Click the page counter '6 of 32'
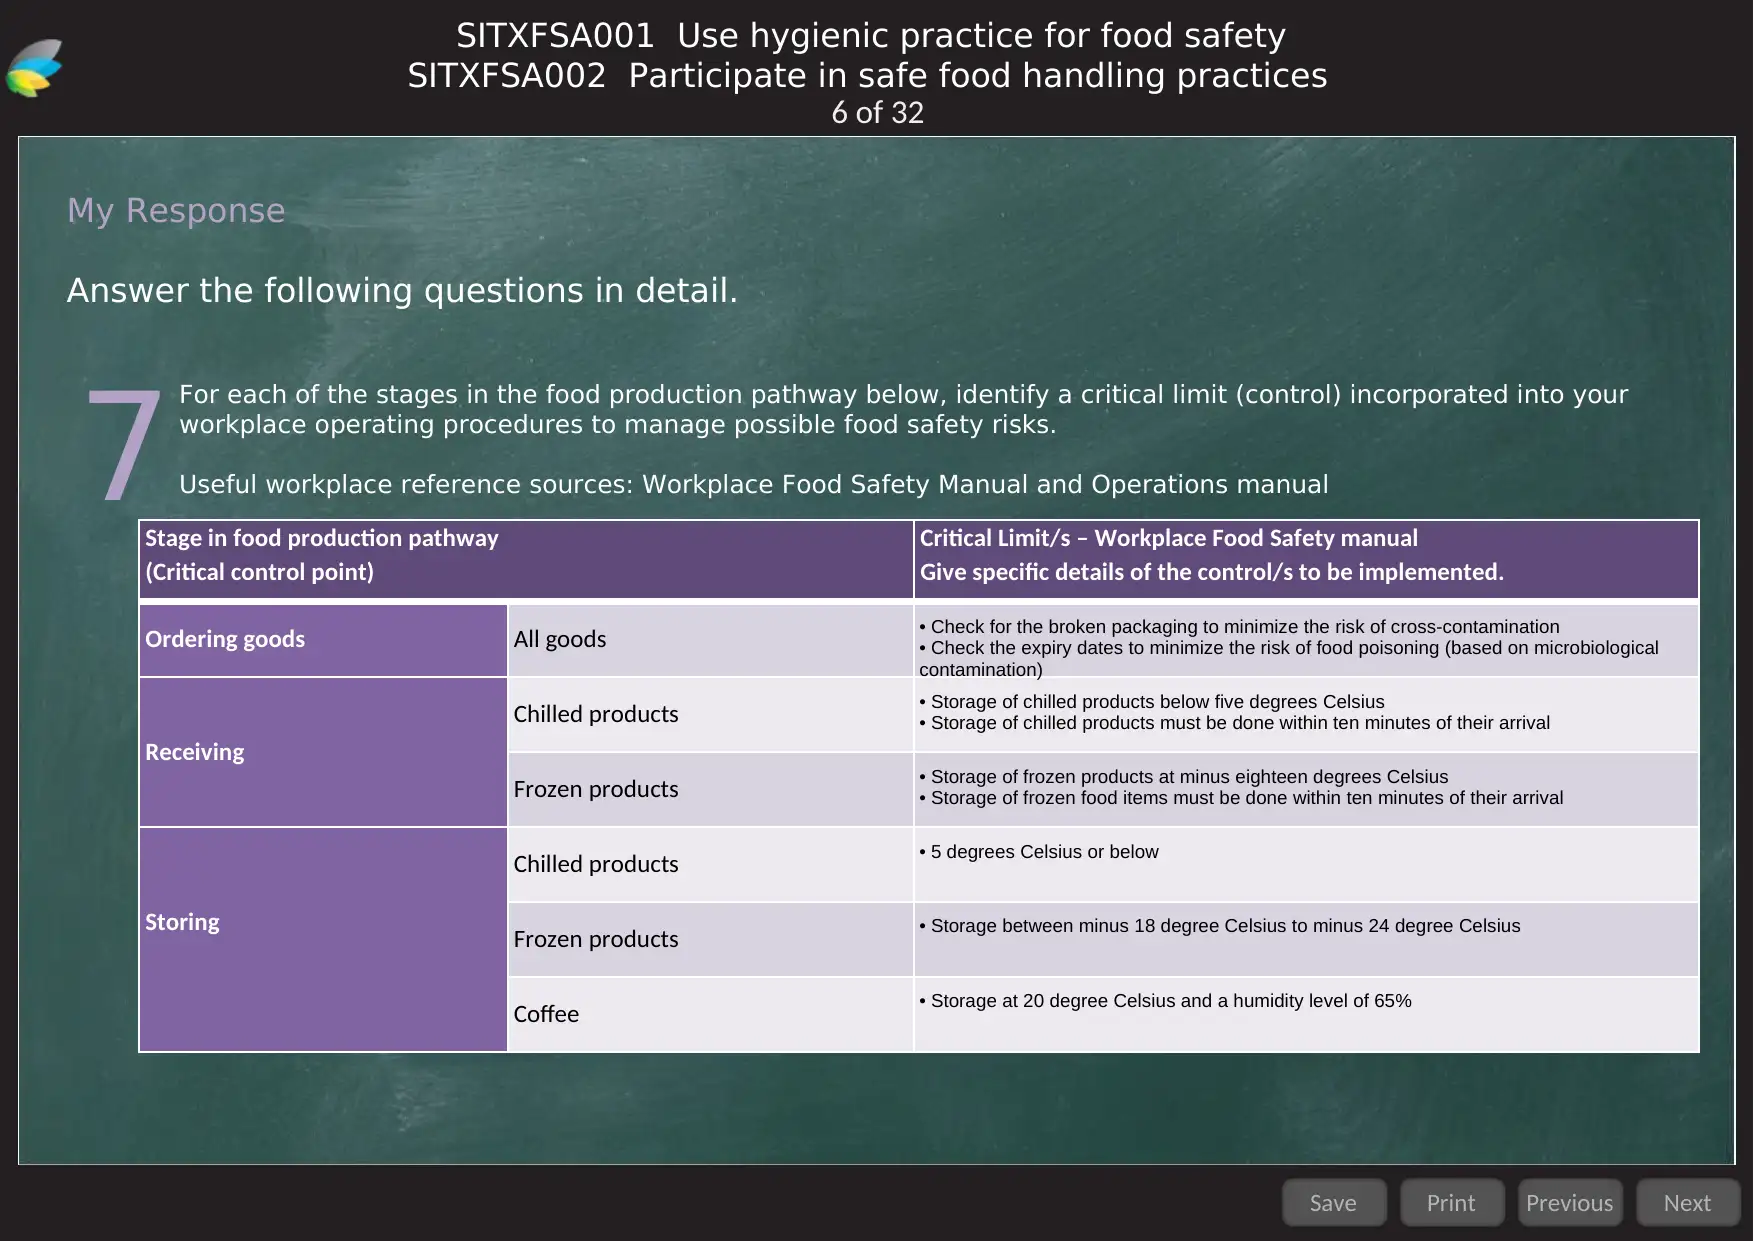The image size is (1754, 1241). 877,113
